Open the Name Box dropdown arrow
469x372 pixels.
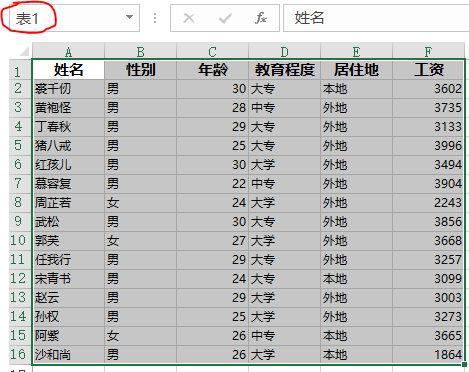click(129, 17)
